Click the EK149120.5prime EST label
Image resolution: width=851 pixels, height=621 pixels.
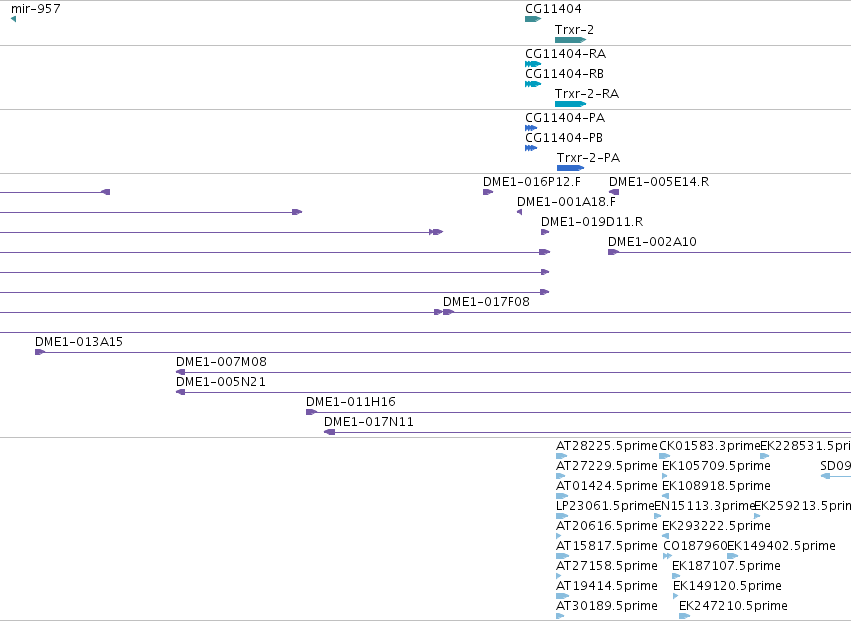[x=727, y=587]
